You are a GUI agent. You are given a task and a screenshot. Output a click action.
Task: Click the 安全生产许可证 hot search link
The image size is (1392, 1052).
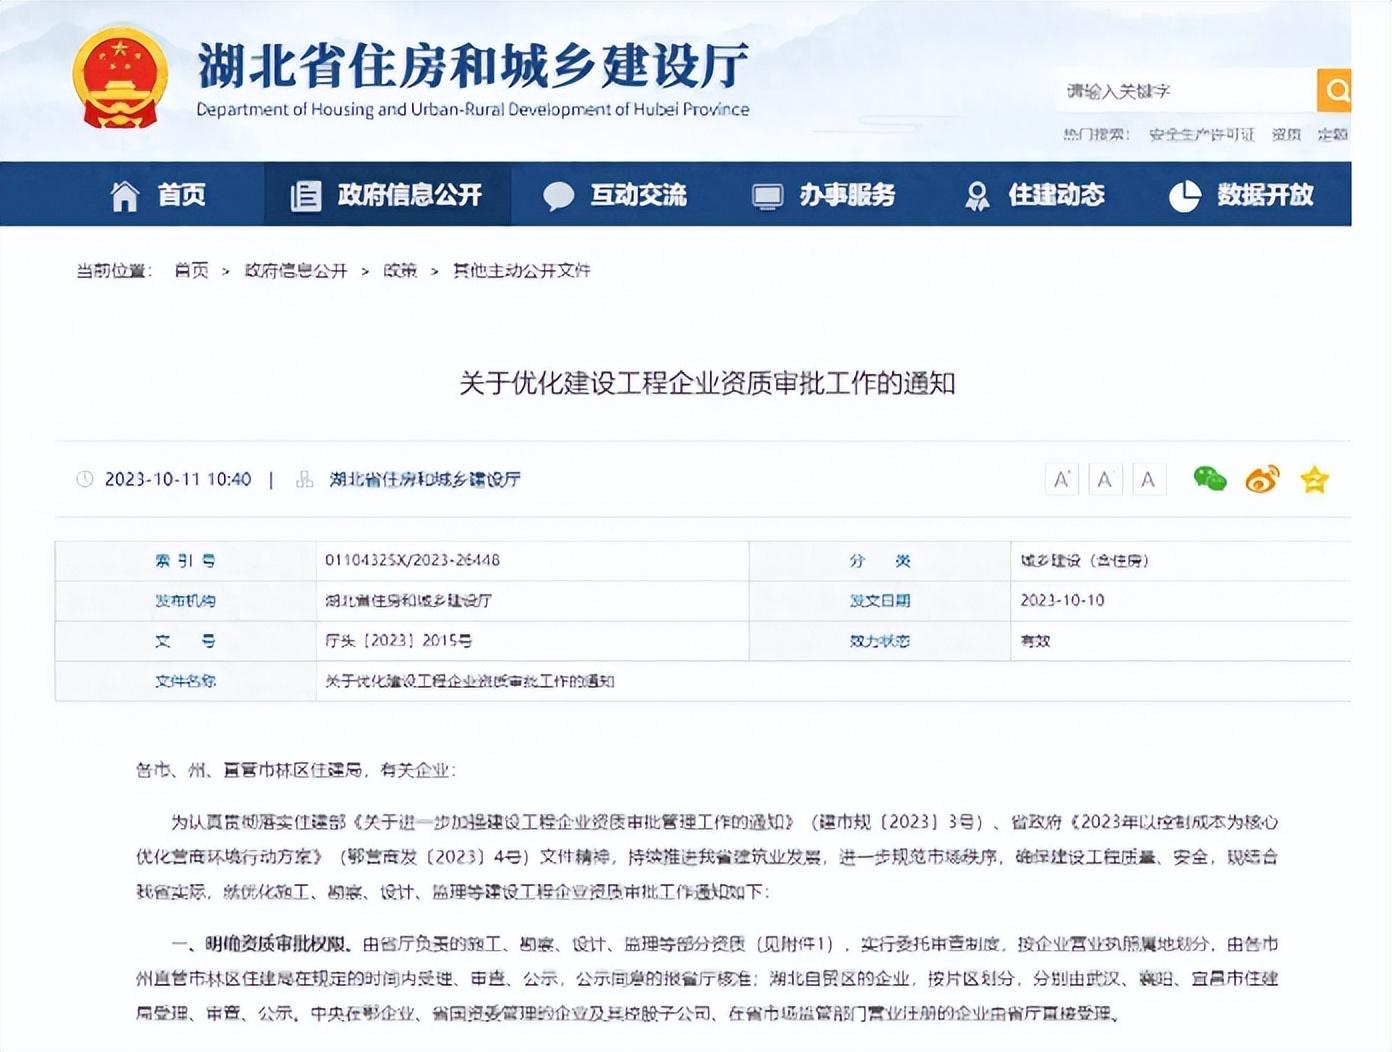pyautogui.click(x=1201, y=134)
